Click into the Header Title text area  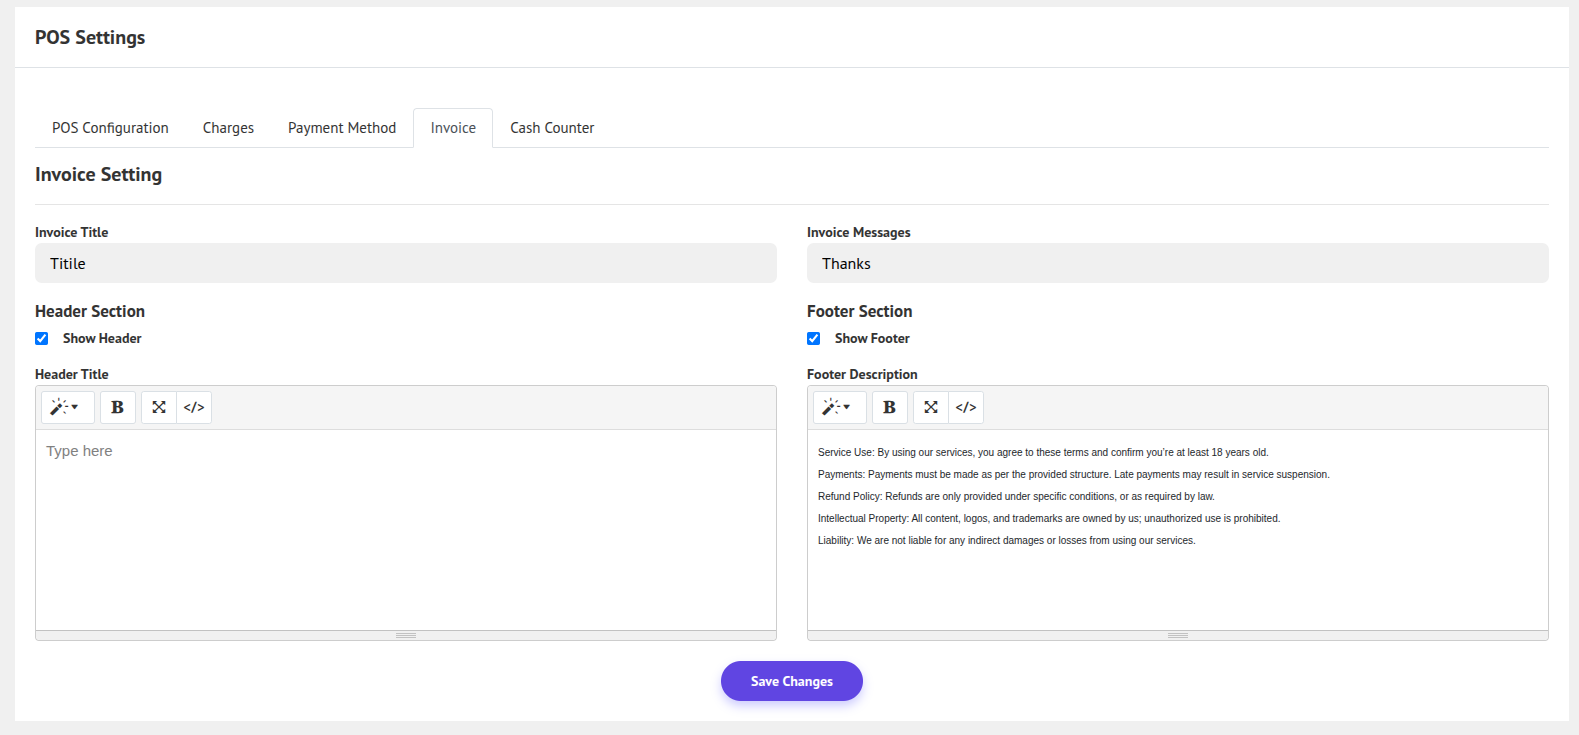tap(405, 530)
